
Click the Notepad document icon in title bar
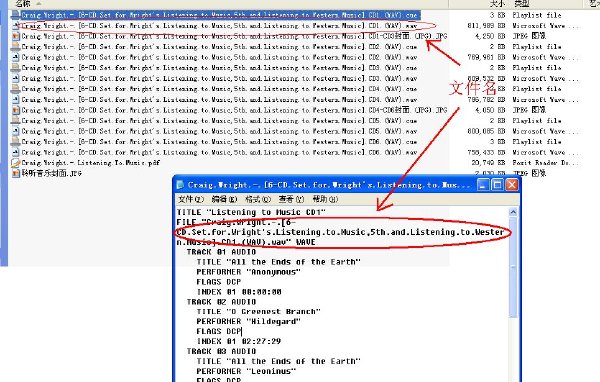(180, 185)
